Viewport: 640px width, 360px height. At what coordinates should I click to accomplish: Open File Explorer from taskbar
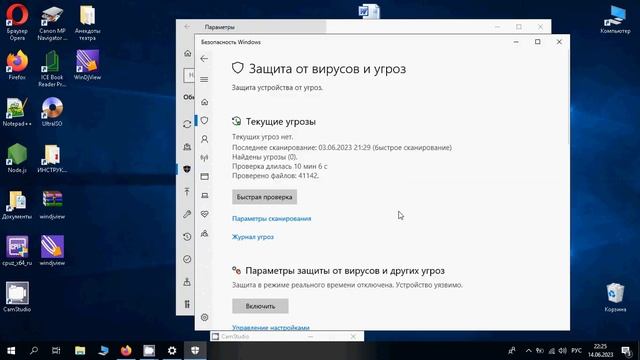80,351
